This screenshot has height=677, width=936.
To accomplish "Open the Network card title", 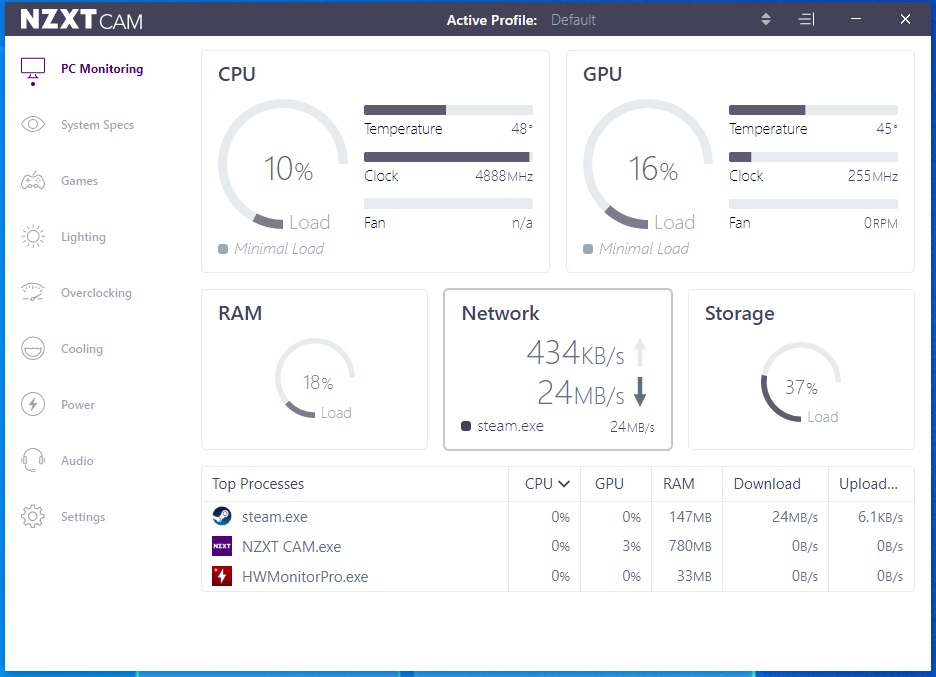I will 500,313.
